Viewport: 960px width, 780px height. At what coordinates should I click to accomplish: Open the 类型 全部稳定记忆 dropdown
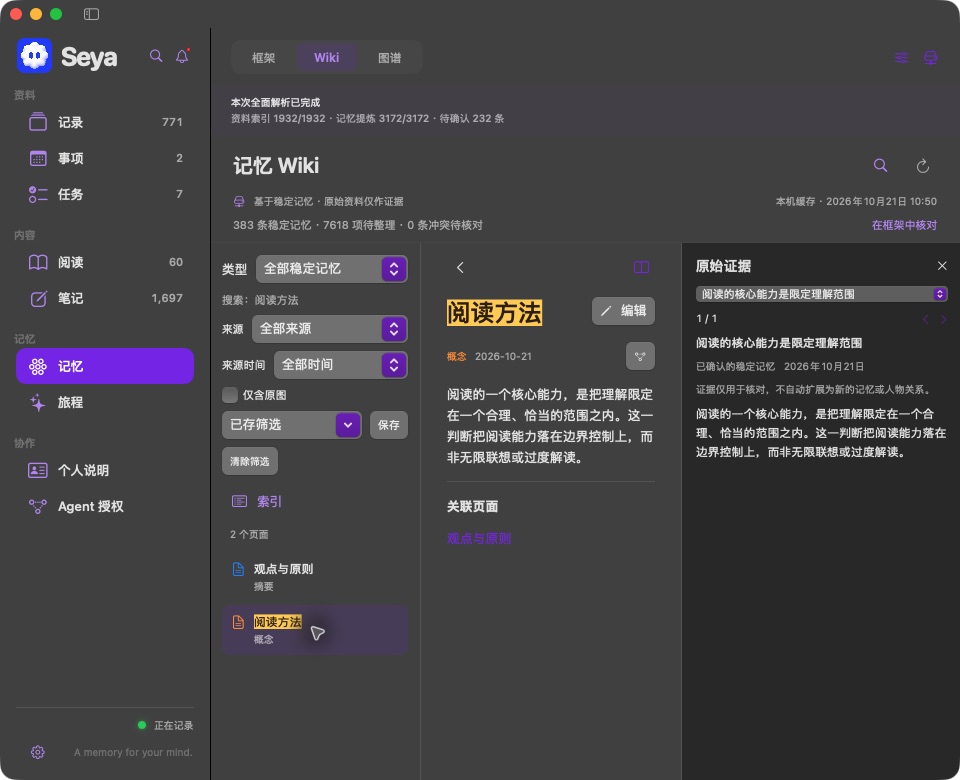click(x=331, y=269)
